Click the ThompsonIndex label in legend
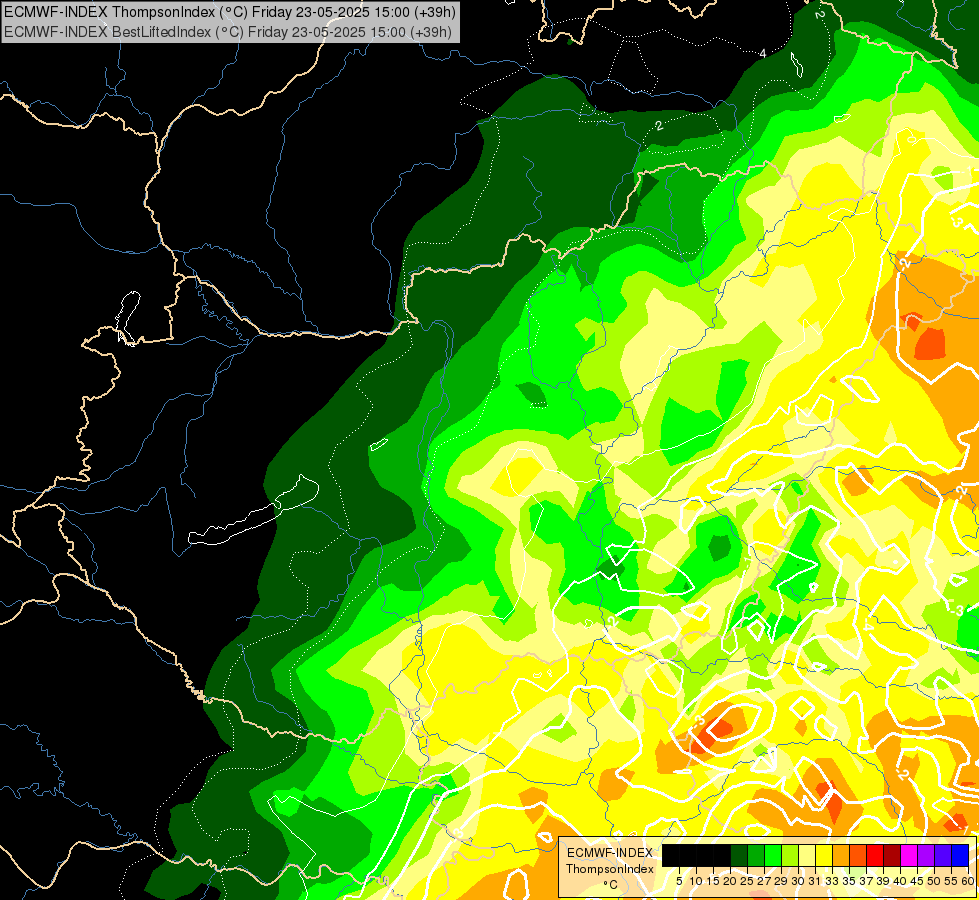Viewport: 979px width, 900px height. [610, 869]
